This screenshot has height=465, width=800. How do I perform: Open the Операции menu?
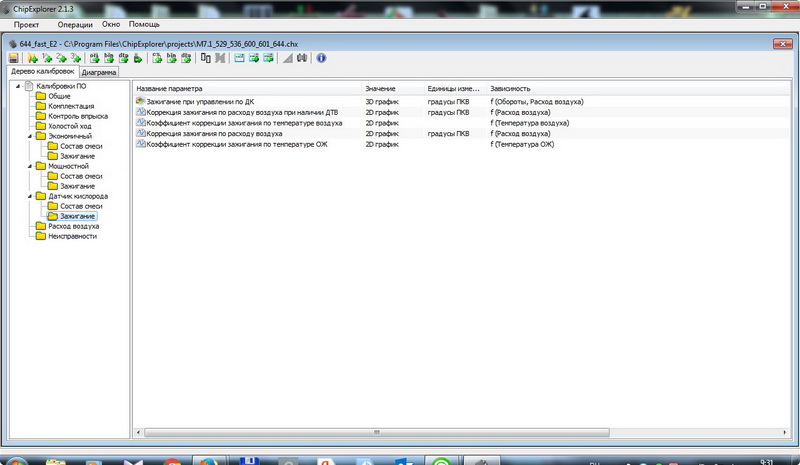point(75,22)
